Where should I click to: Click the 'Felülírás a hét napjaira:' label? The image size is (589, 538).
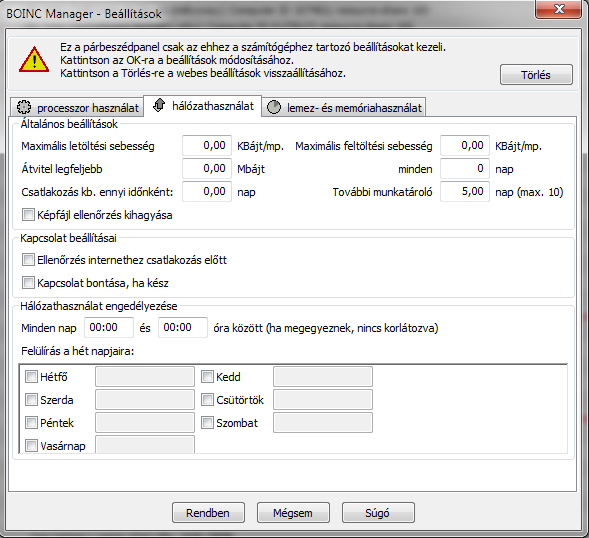coord(78,351)
